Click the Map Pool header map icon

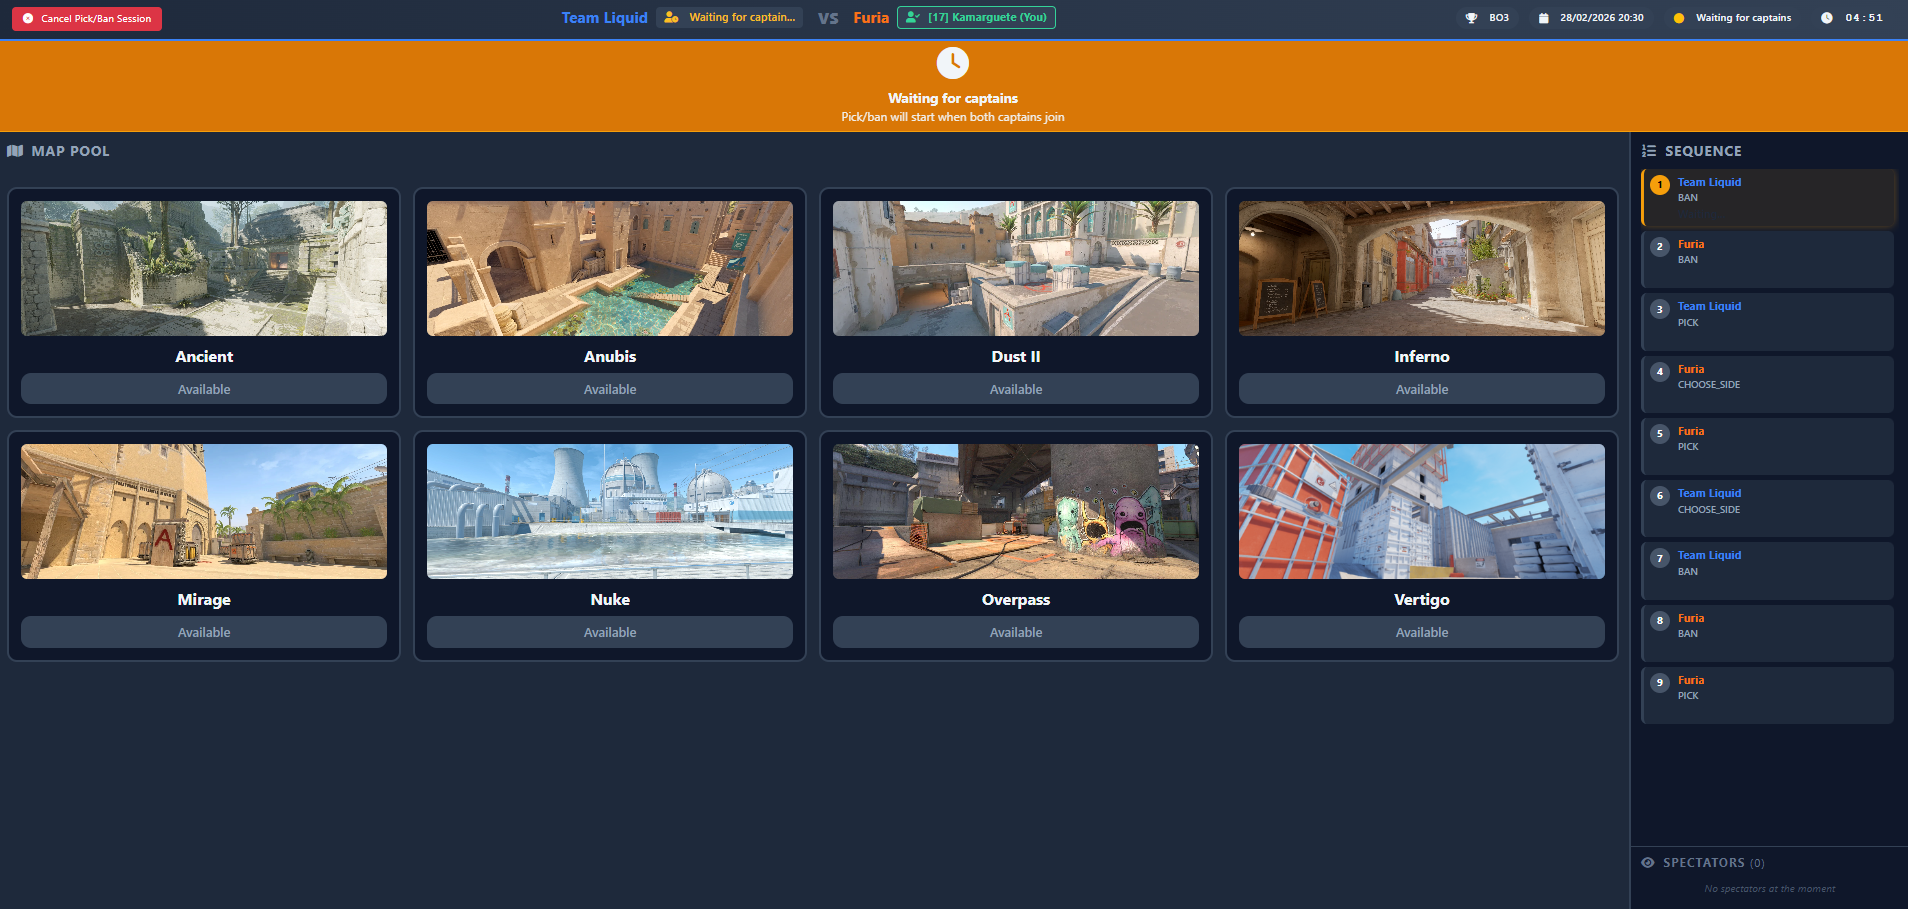[15, 151]
